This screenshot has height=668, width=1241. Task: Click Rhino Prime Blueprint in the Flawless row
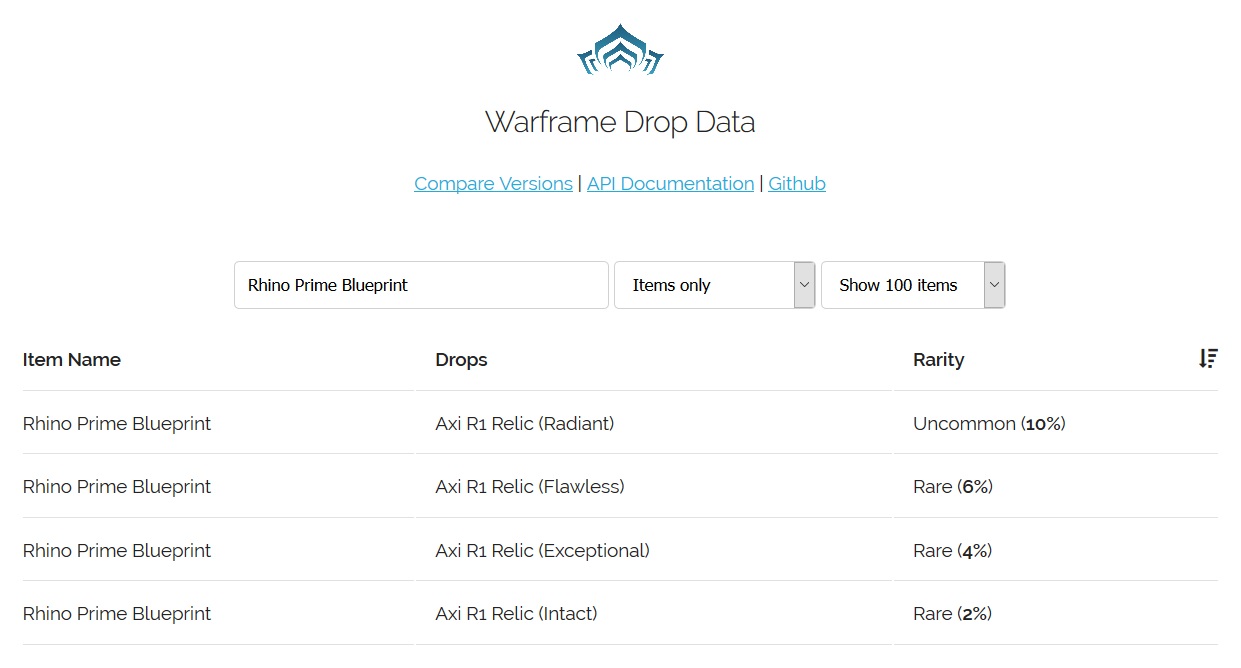click(117, 487)
